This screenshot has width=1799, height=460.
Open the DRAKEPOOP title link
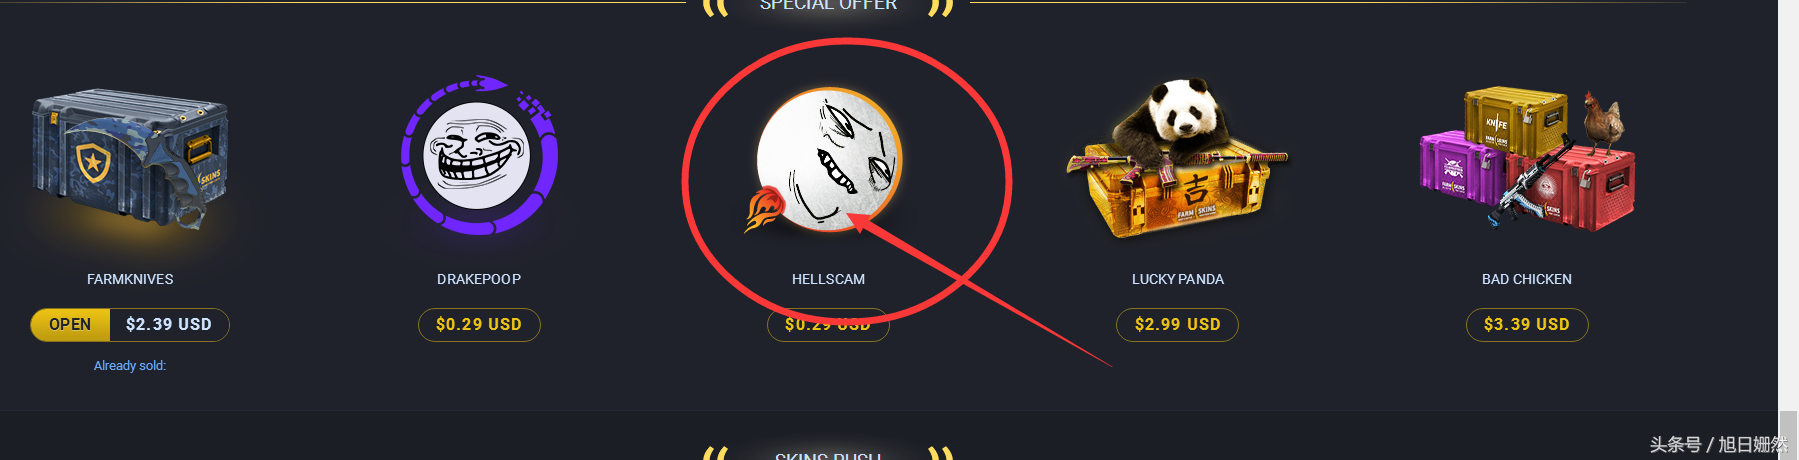pos(479,279)
